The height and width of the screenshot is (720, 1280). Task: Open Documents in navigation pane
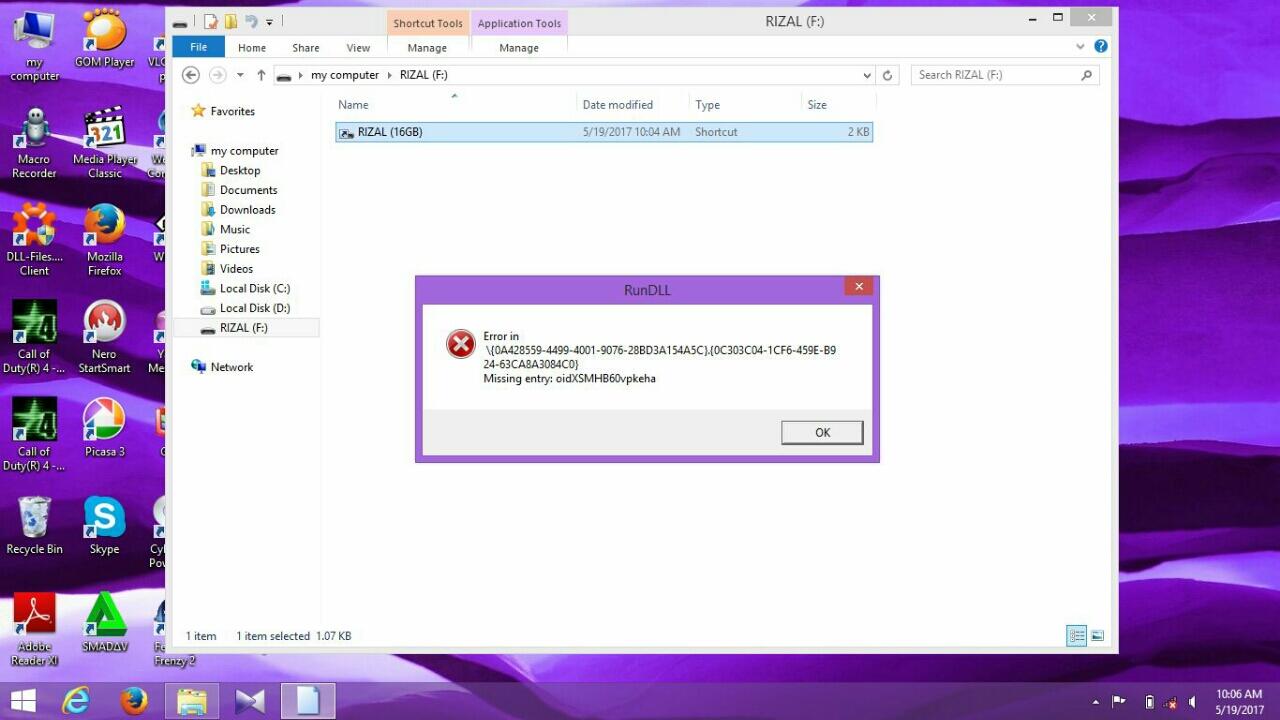coord(248,190)
